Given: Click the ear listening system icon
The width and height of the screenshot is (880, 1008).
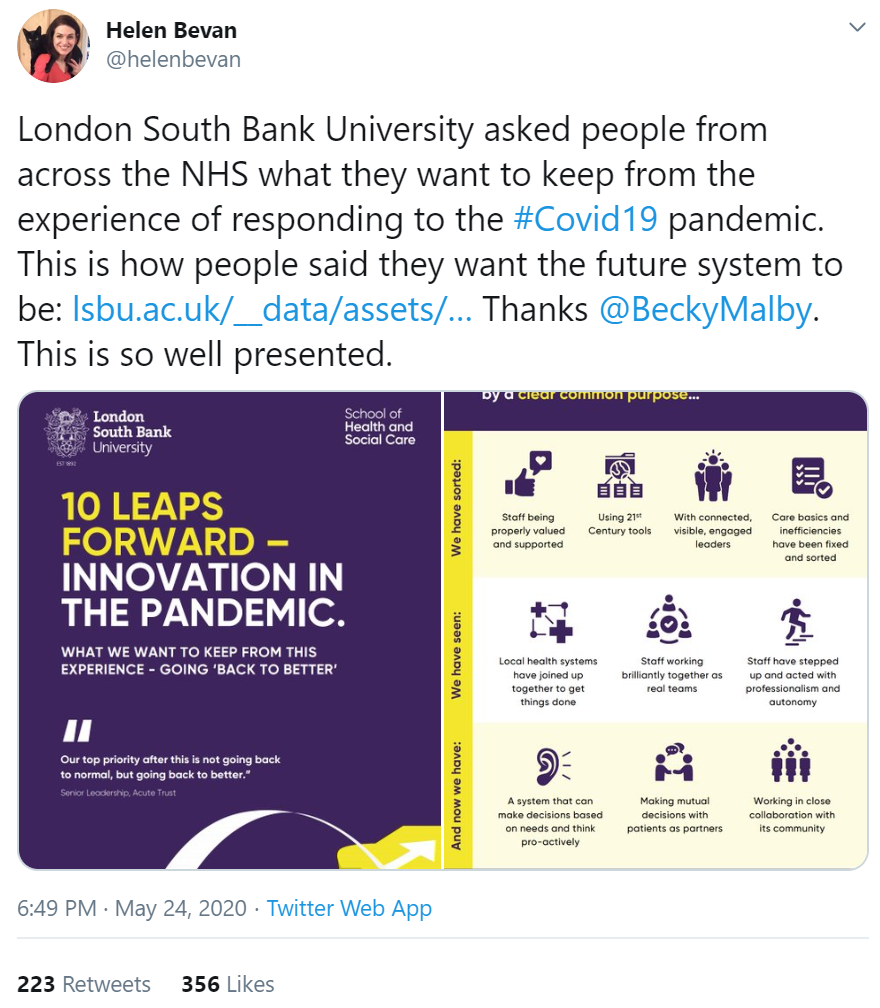Looking at the screenshot, I should (x=552, y=766).
